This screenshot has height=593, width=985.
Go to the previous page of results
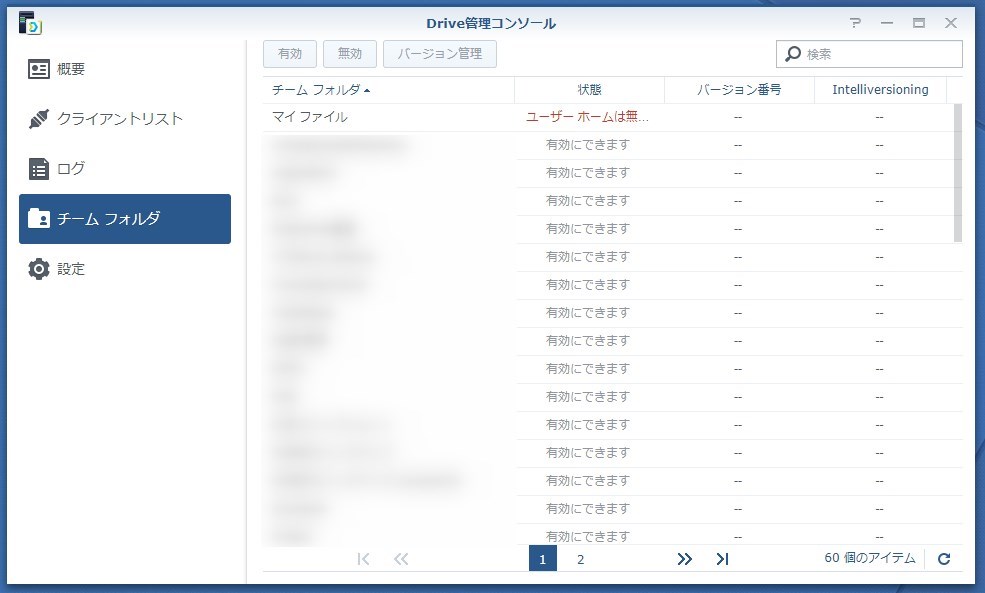point(401,559)
